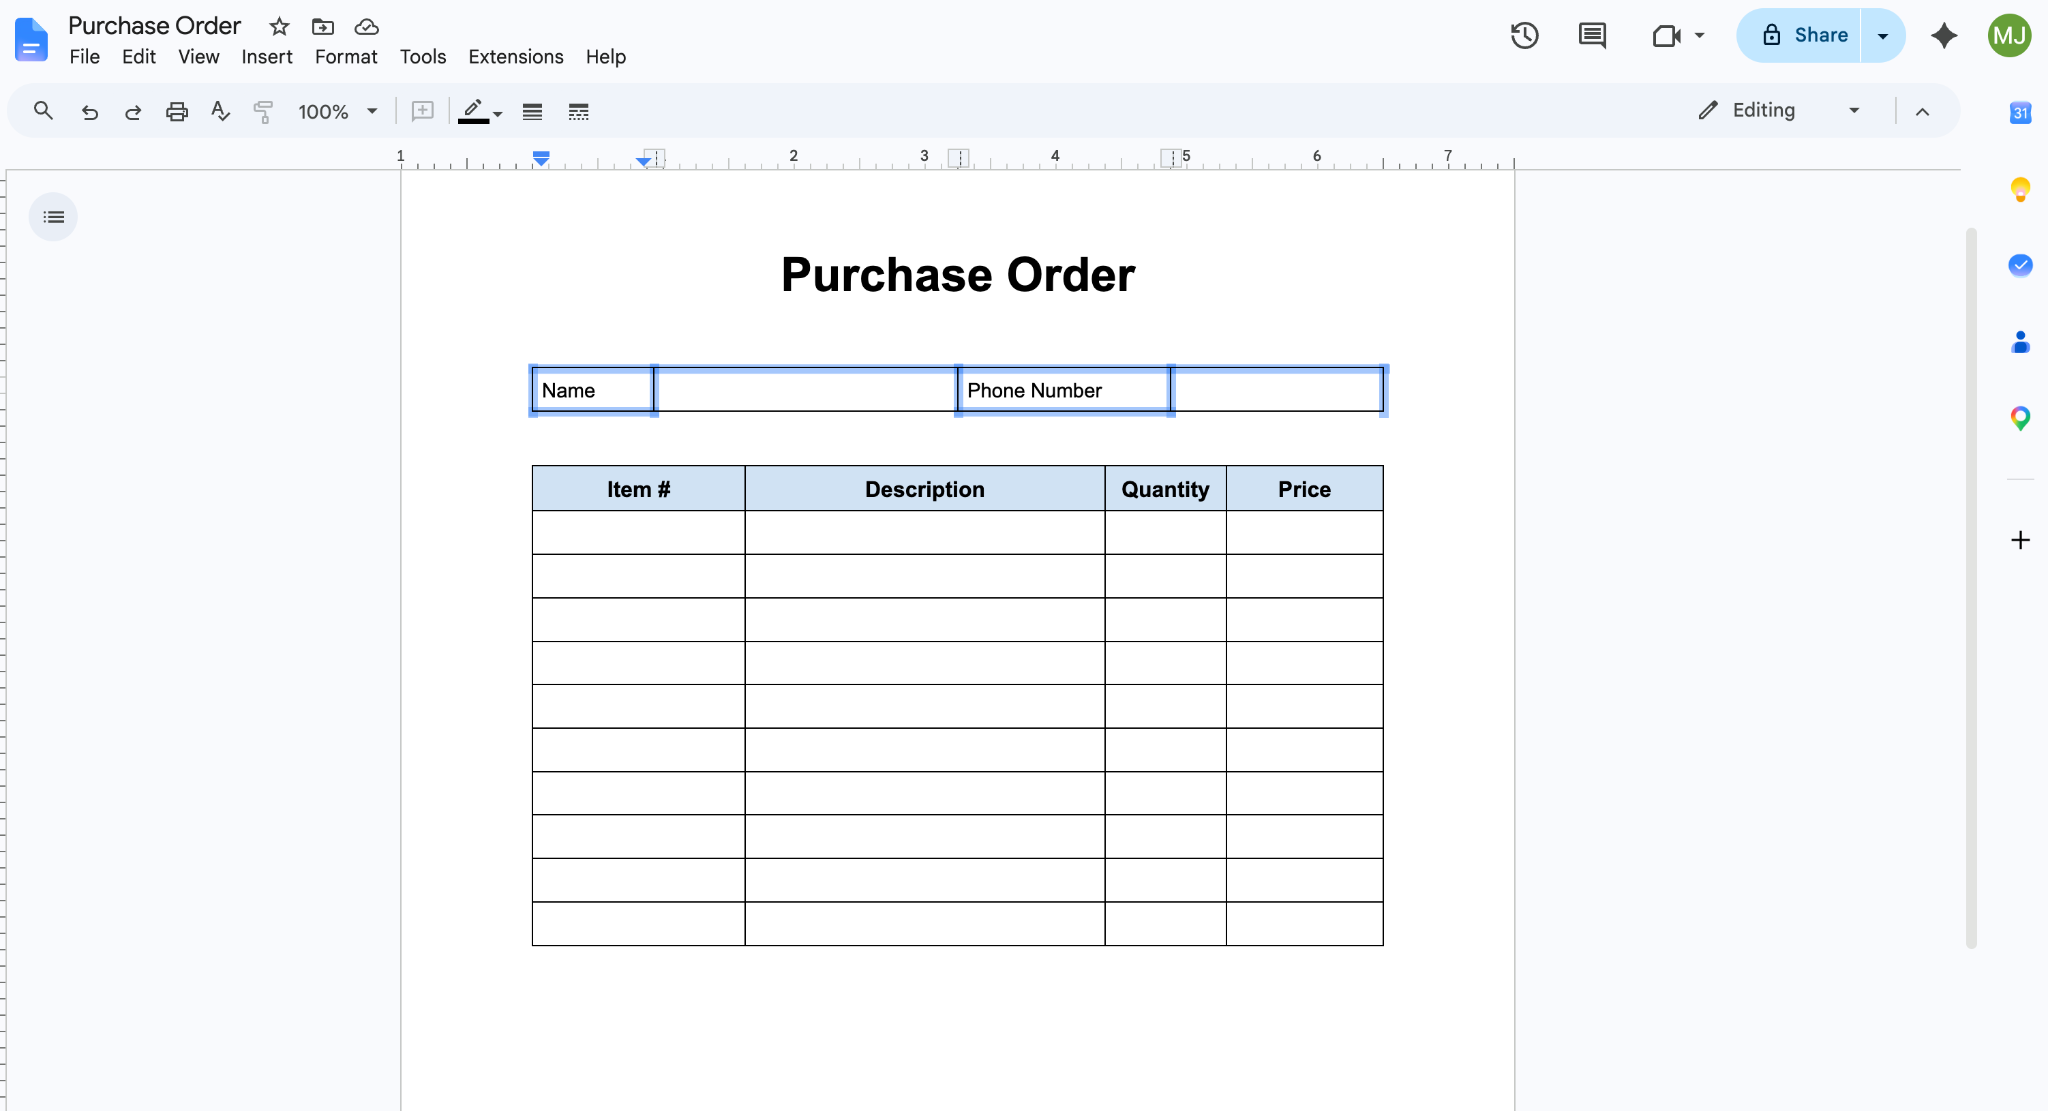Click the plus icon to get add-ons
Viewport: 2048px width, 1111px height.
(x=2020, y=540)
